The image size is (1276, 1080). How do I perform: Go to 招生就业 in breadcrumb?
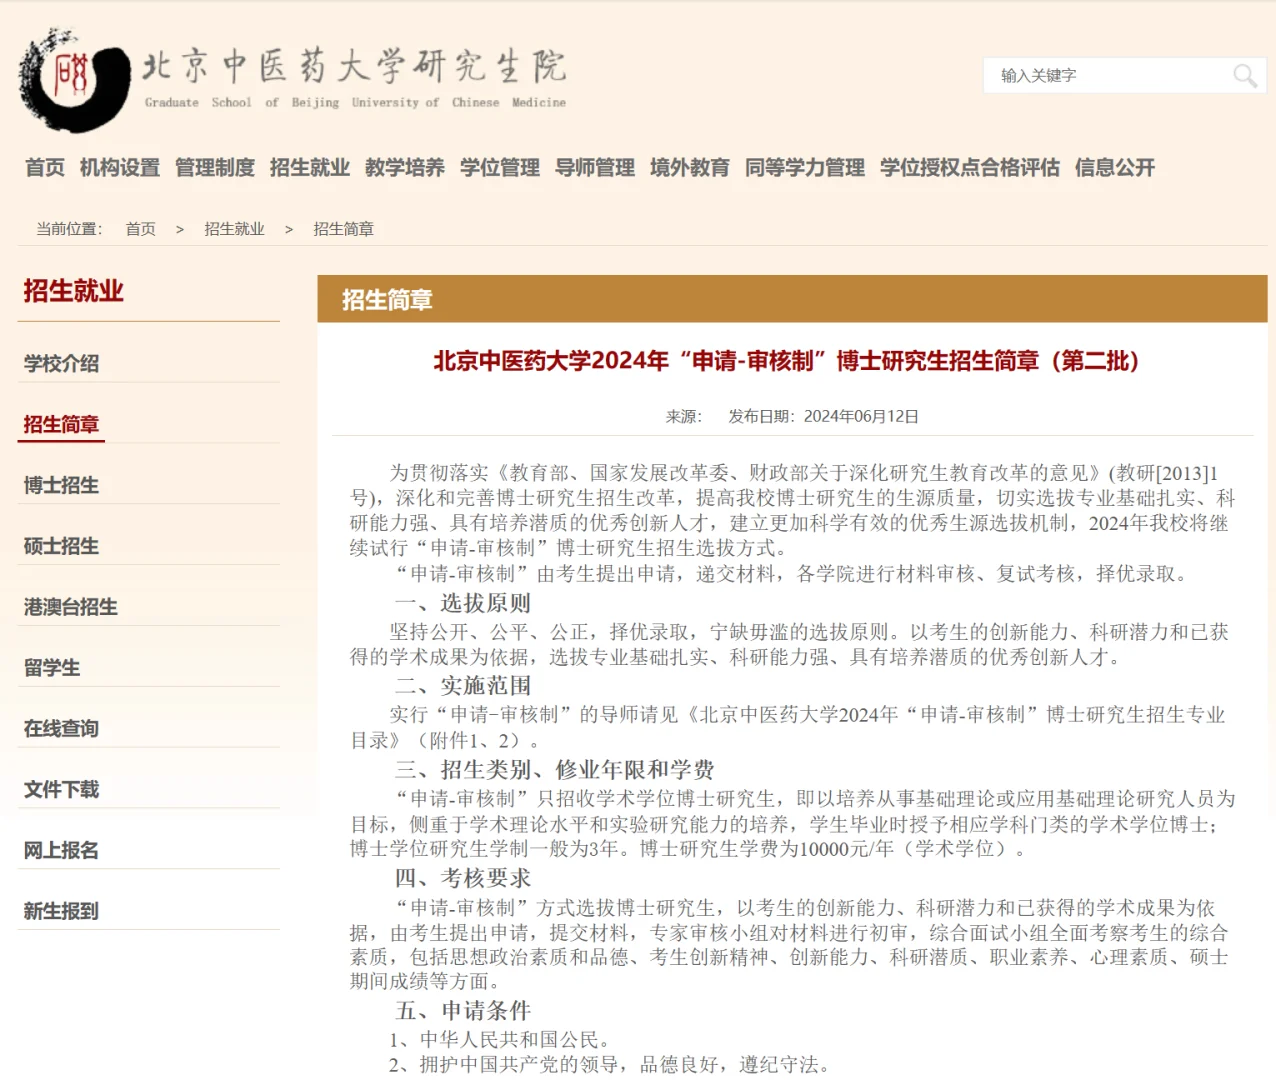pos(234,229)
